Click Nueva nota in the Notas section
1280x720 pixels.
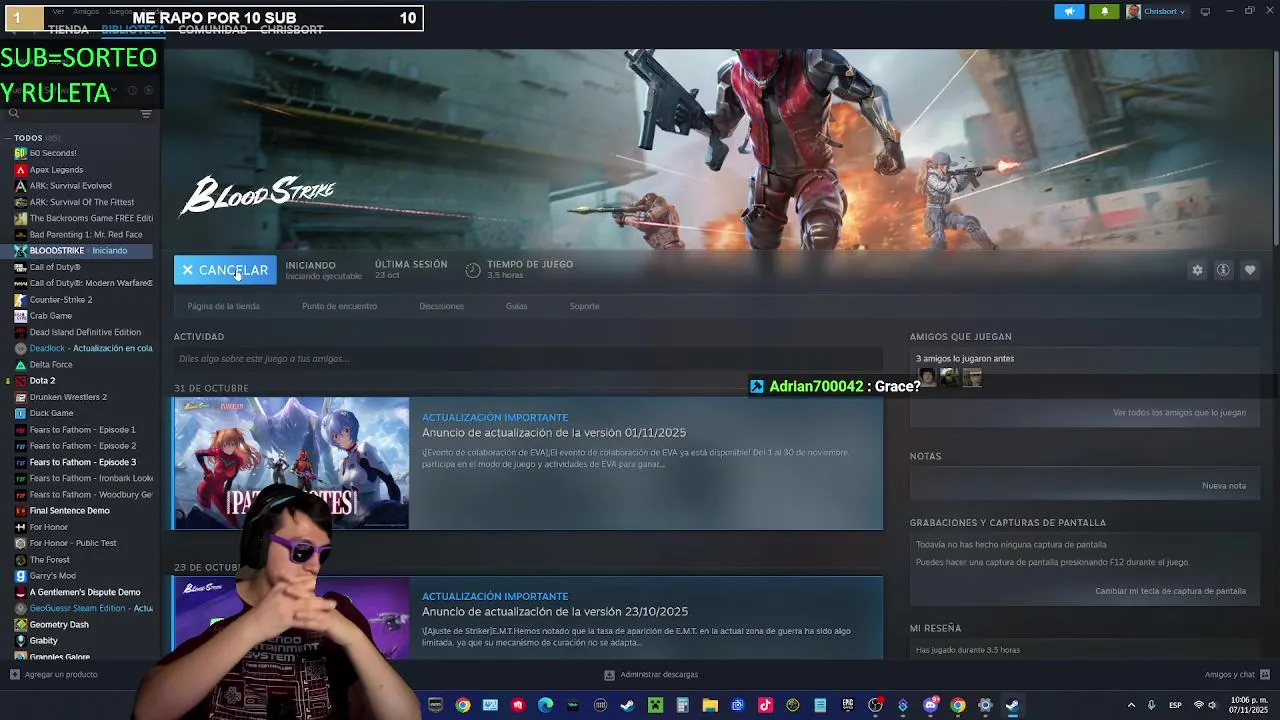[x=1224, y=486]
